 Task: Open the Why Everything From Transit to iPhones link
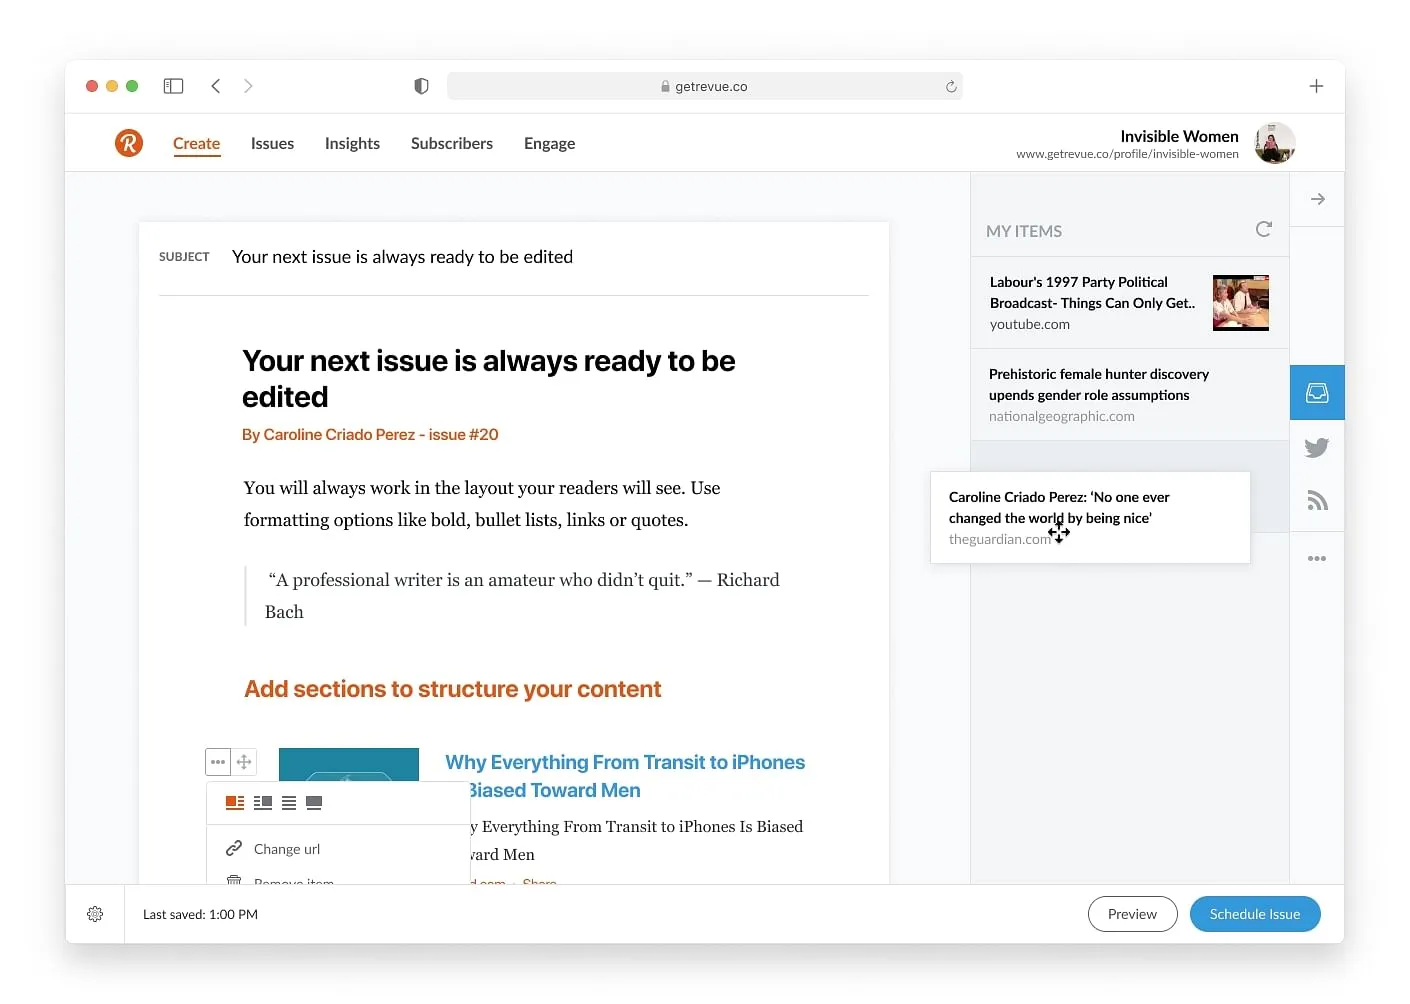[625, 776]
